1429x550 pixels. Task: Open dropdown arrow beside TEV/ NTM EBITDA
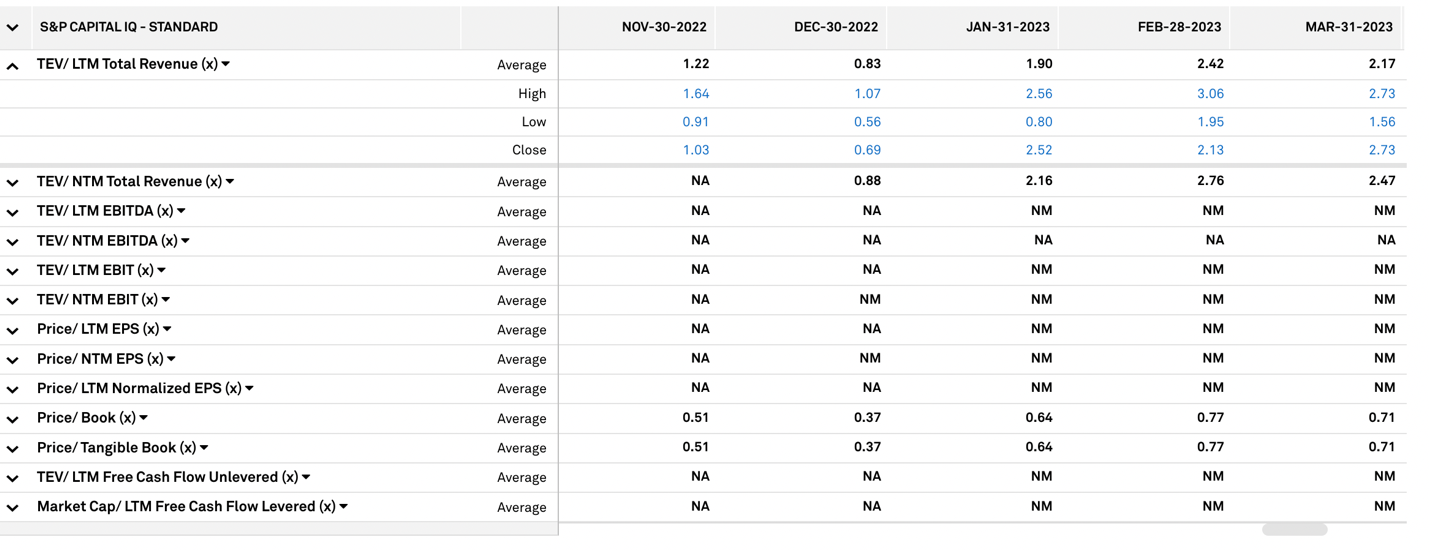[186, 241]
